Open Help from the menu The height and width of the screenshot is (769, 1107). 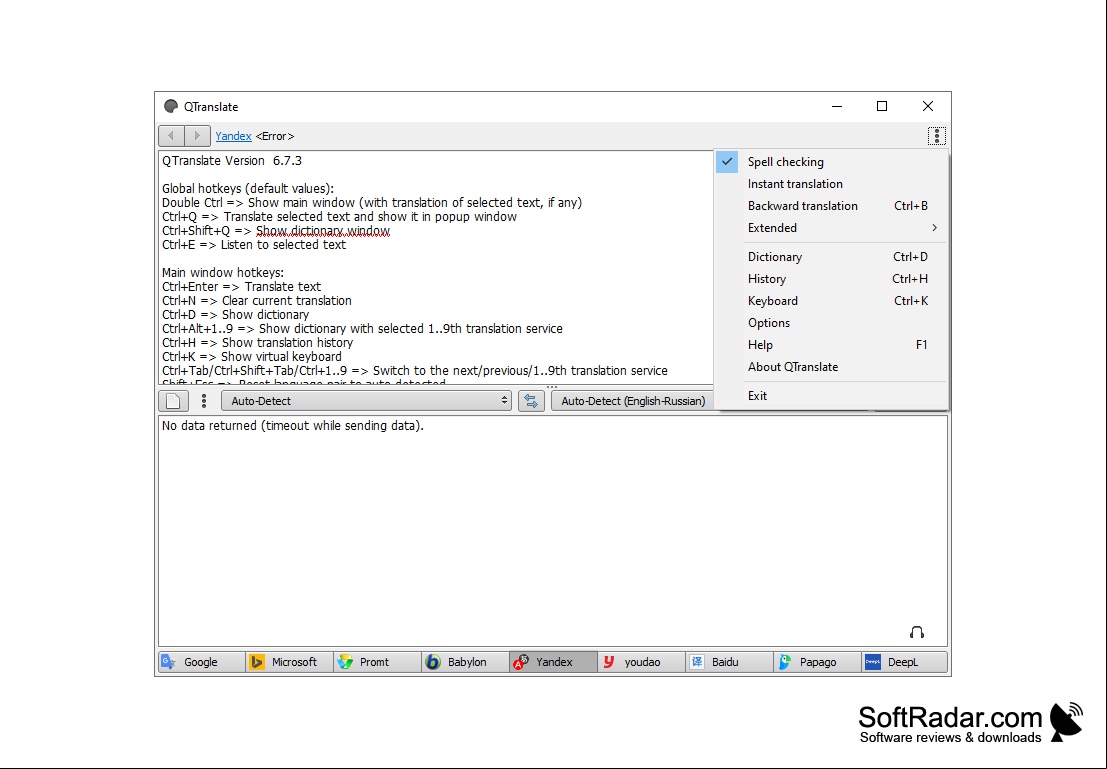coord(831,344)
